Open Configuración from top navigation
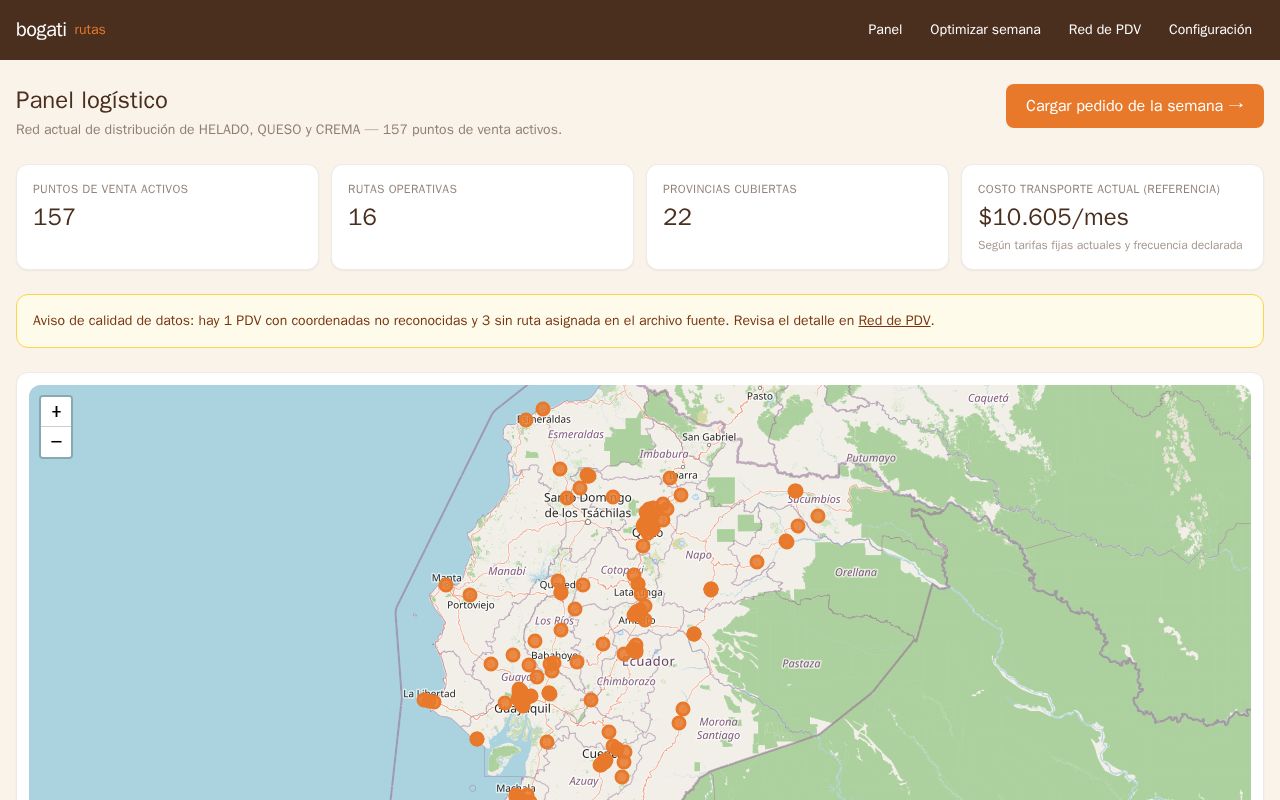1280x800 pixels. (1210, 30)
